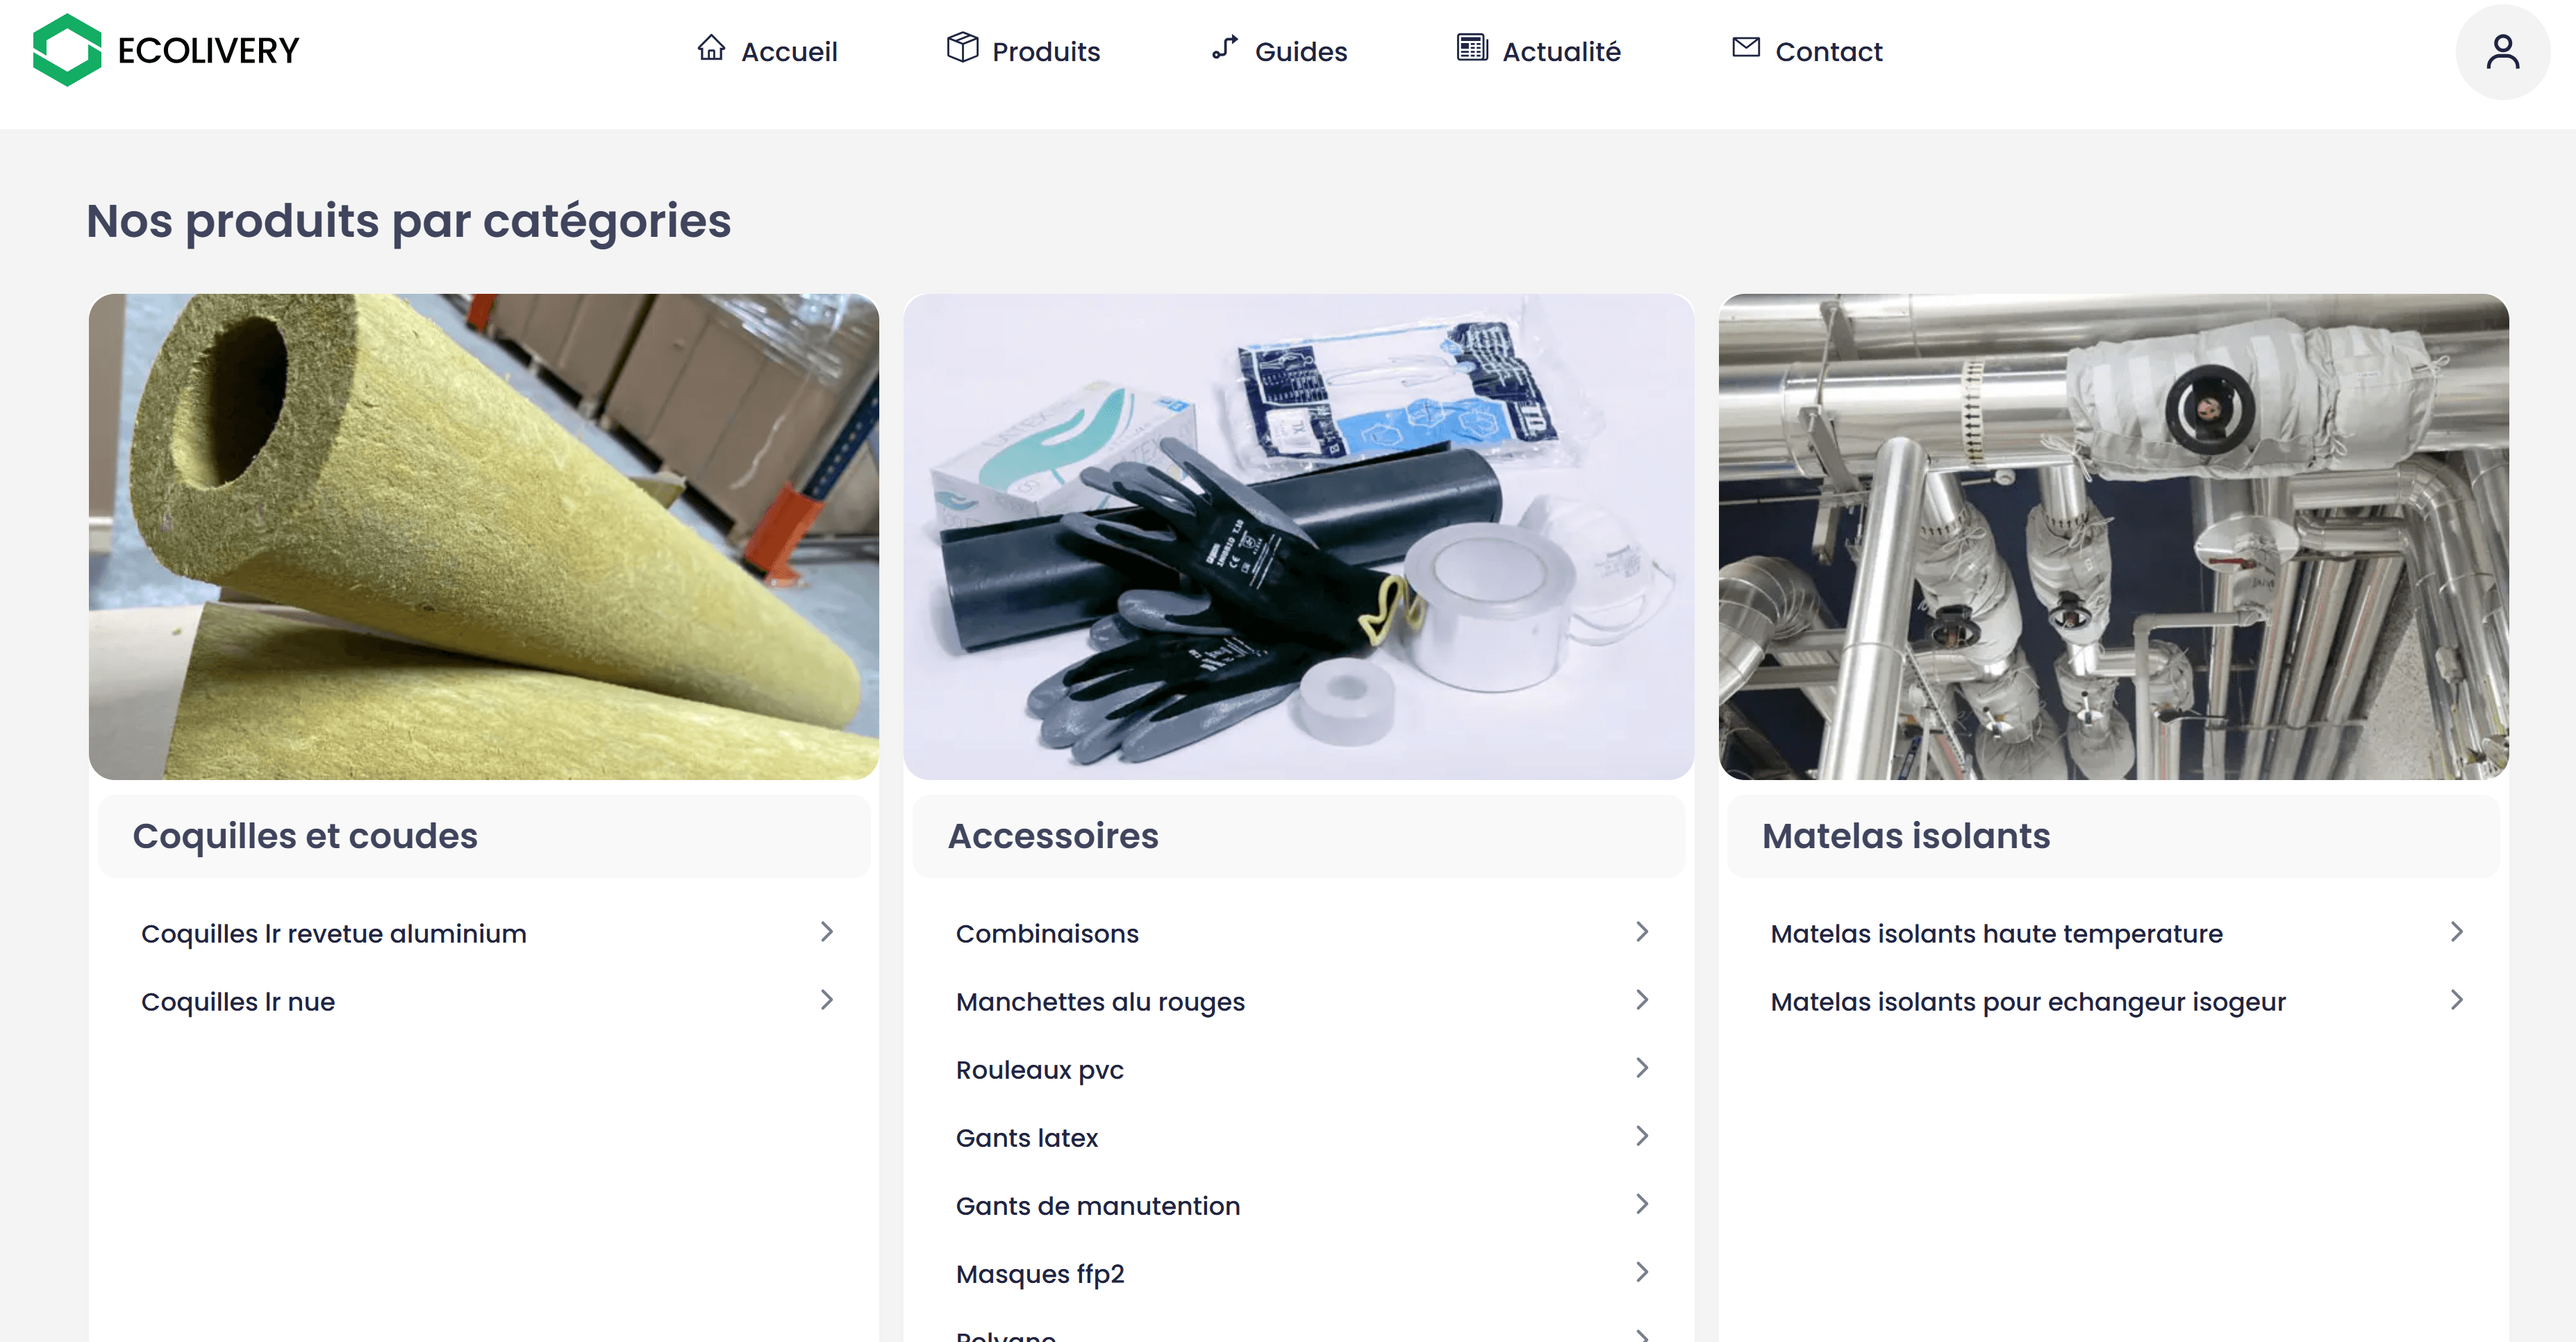The image size is (2576, 1342).
Task: Expand Matelas isolants haute temperature arrow
Action: 2457,932
